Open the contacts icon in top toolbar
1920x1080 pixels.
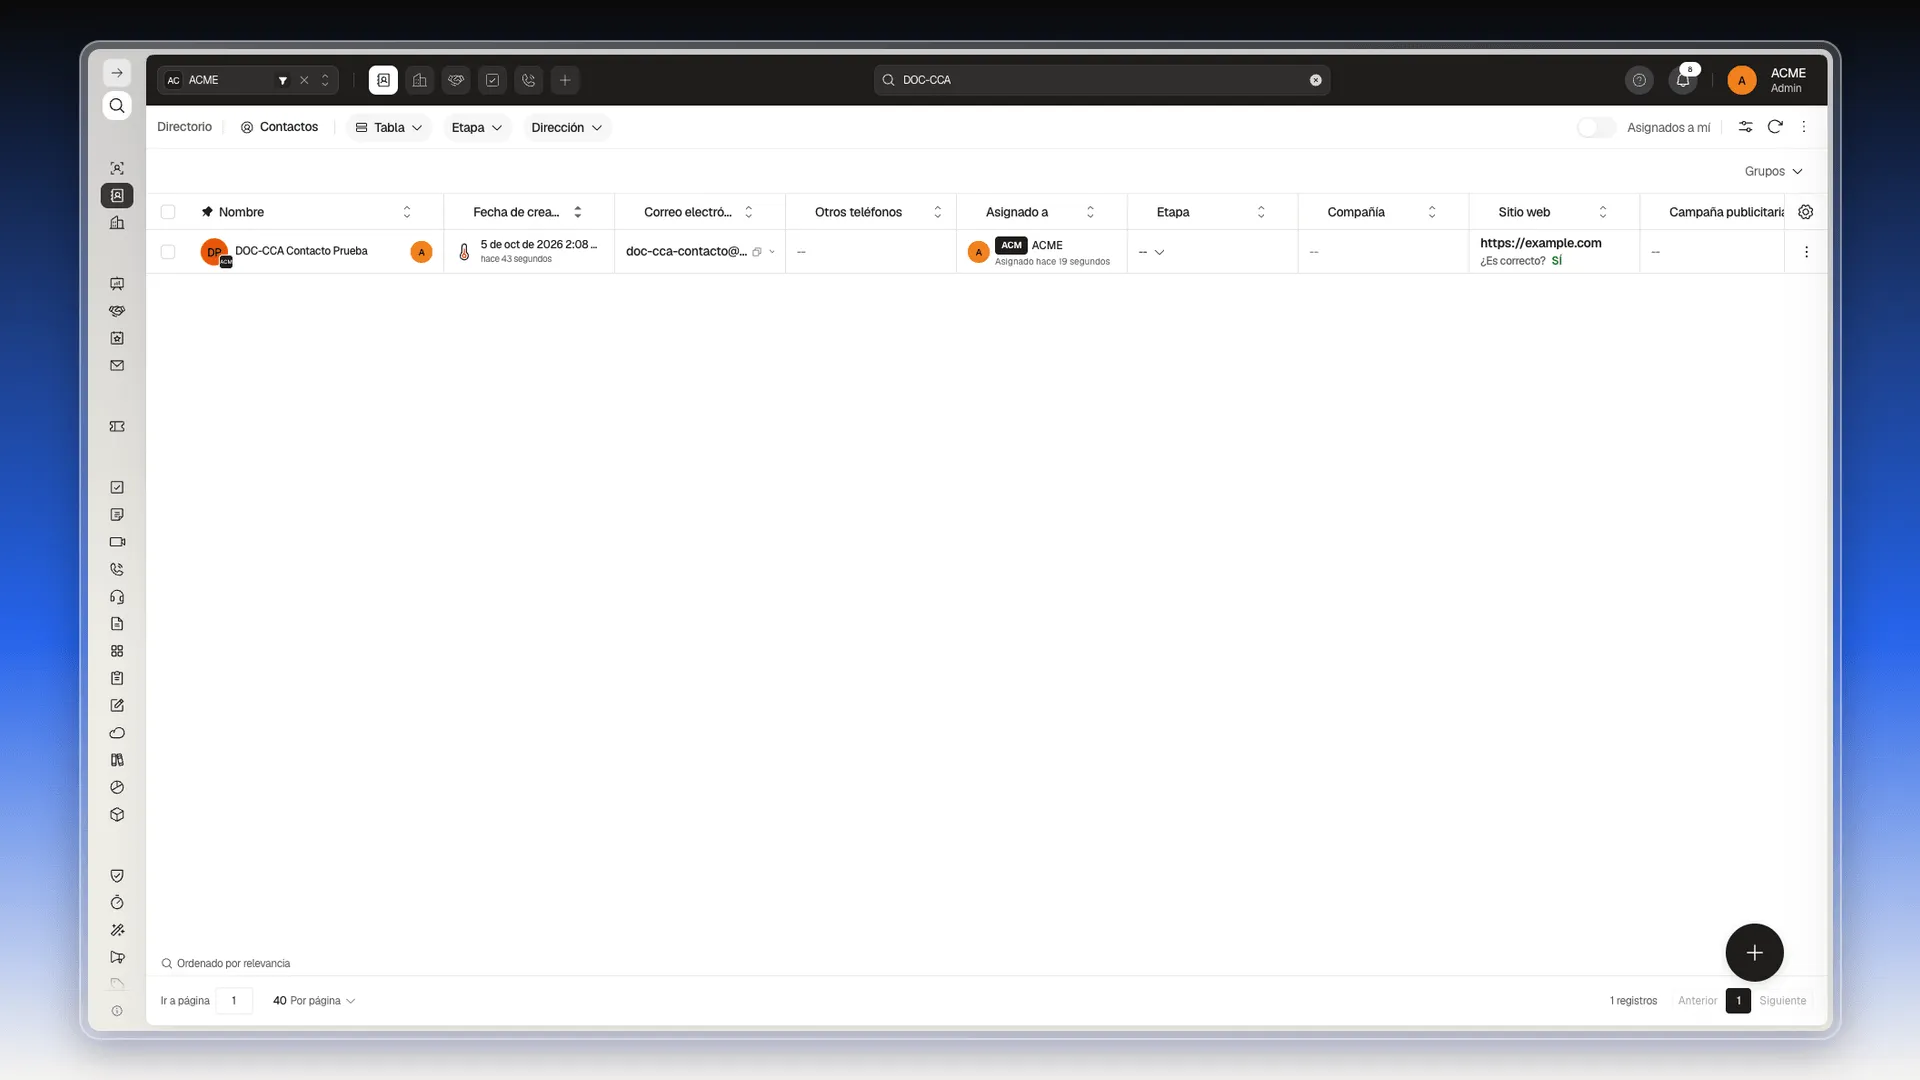[x=383, y=80]
